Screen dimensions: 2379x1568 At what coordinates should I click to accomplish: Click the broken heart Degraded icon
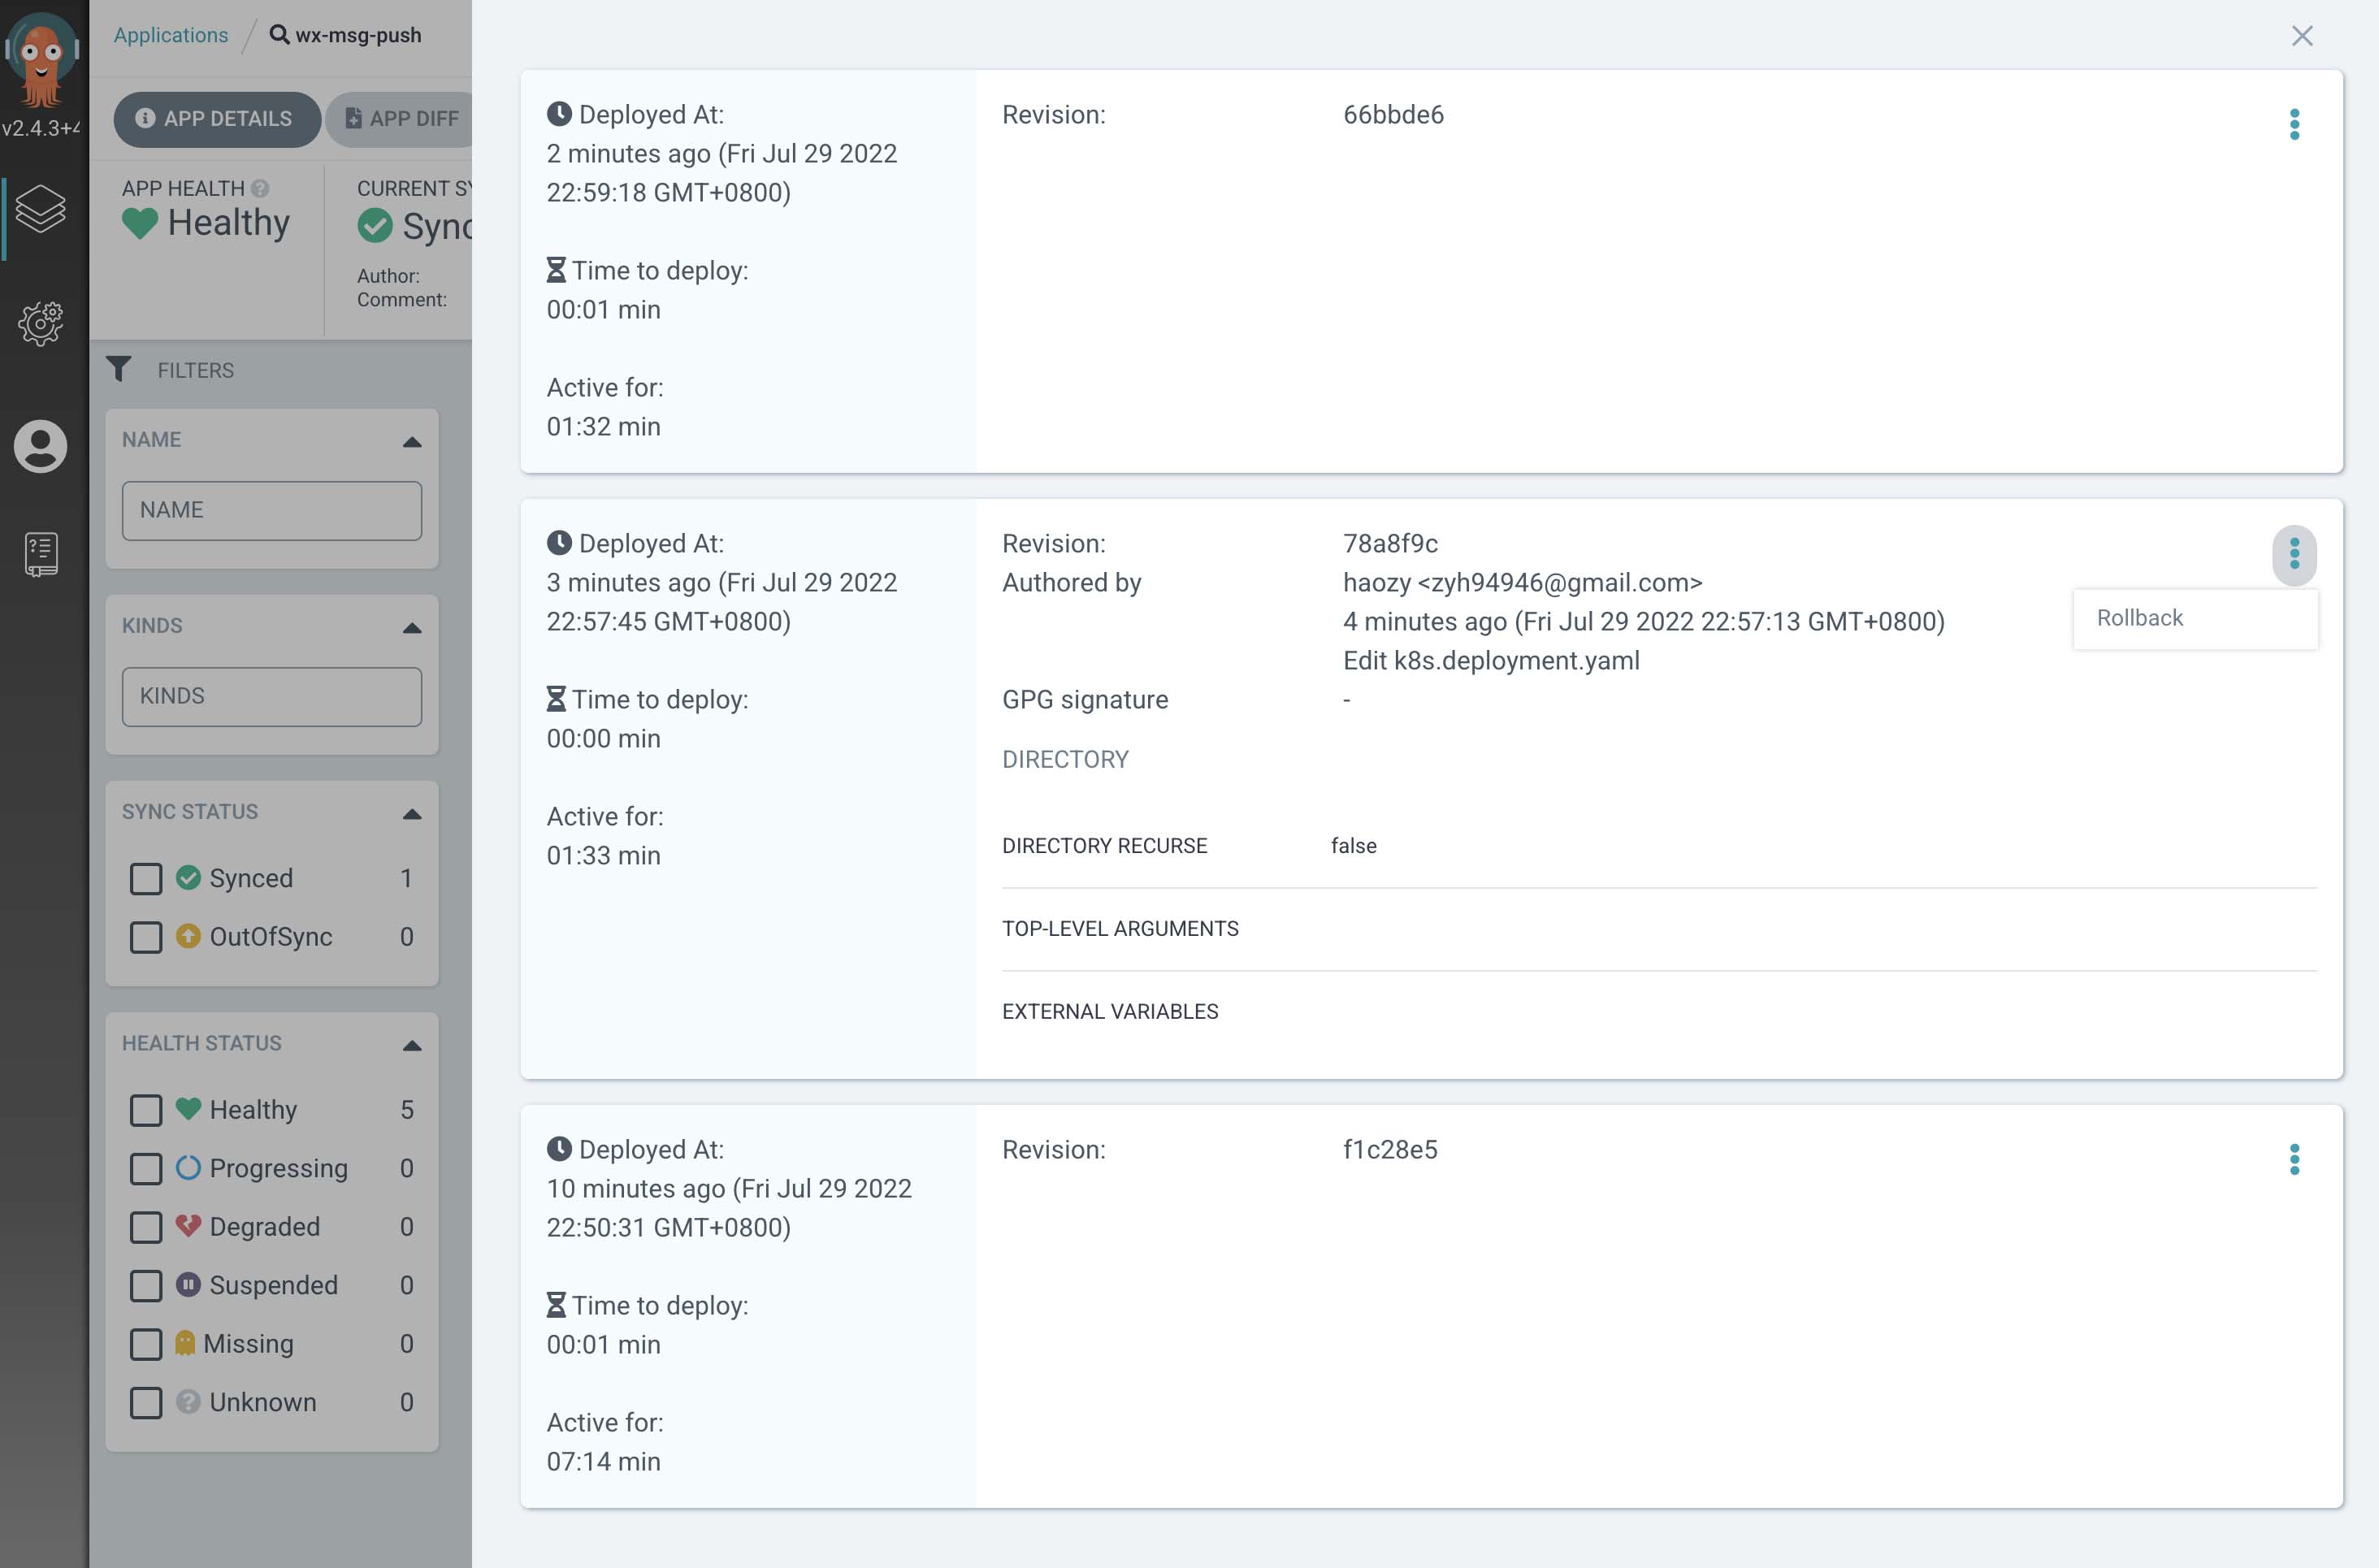click(188, 1226)
